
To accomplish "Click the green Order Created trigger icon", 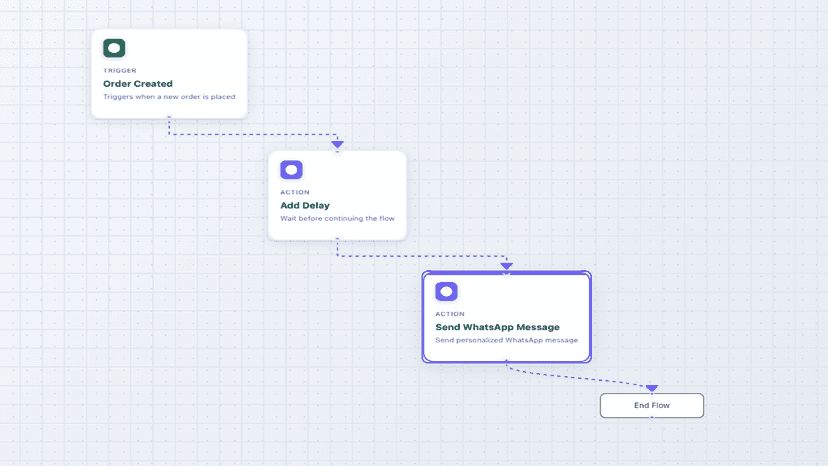I will point(114,48).
